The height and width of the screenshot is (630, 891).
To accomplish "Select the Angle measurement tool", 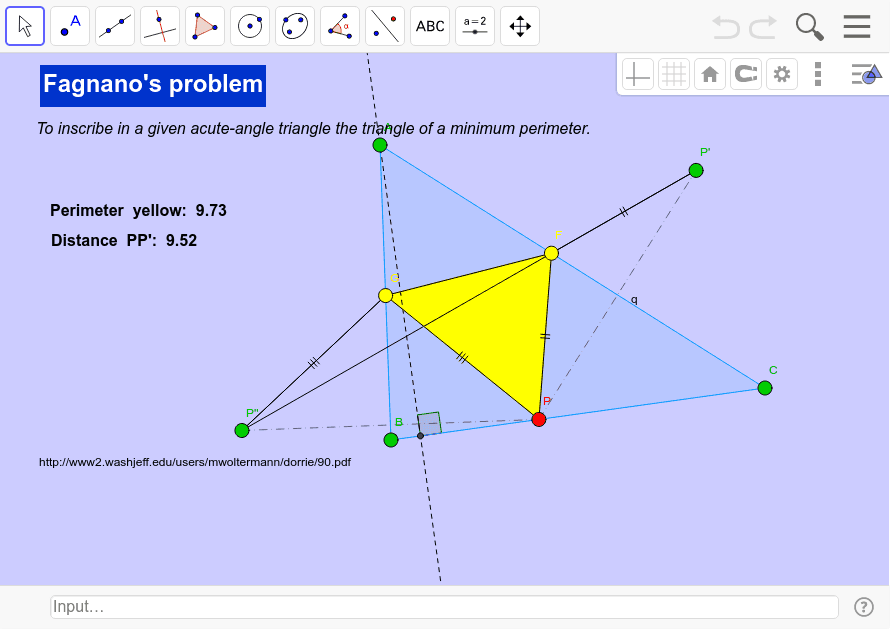I will (x=339, y=25).
